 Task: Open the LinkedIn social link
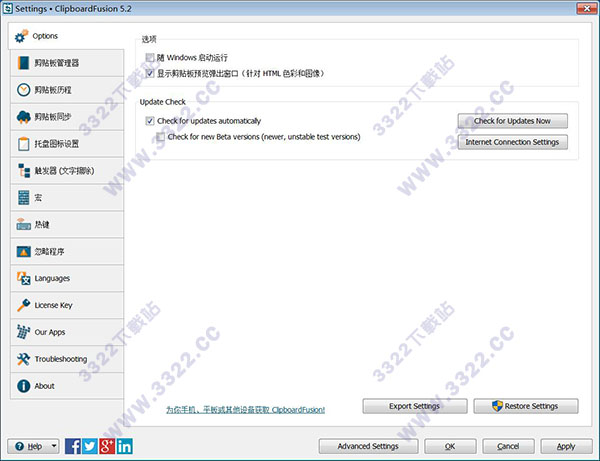coord(124,446)
